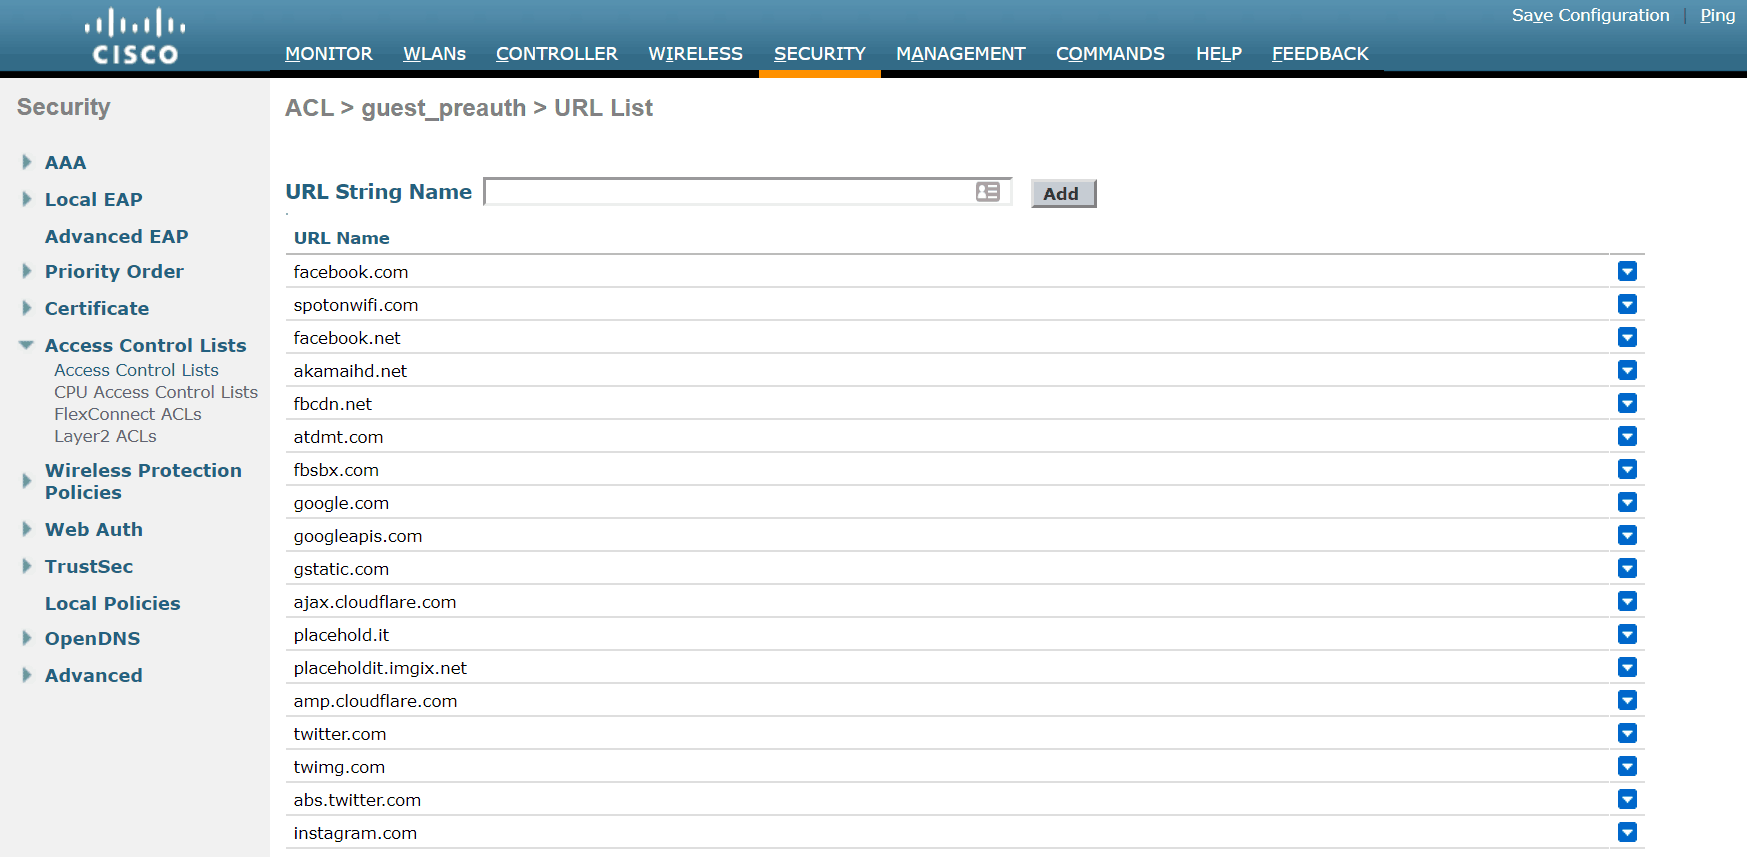
Task: Go to the CONTROLLER tab
Action: (557, 54)
